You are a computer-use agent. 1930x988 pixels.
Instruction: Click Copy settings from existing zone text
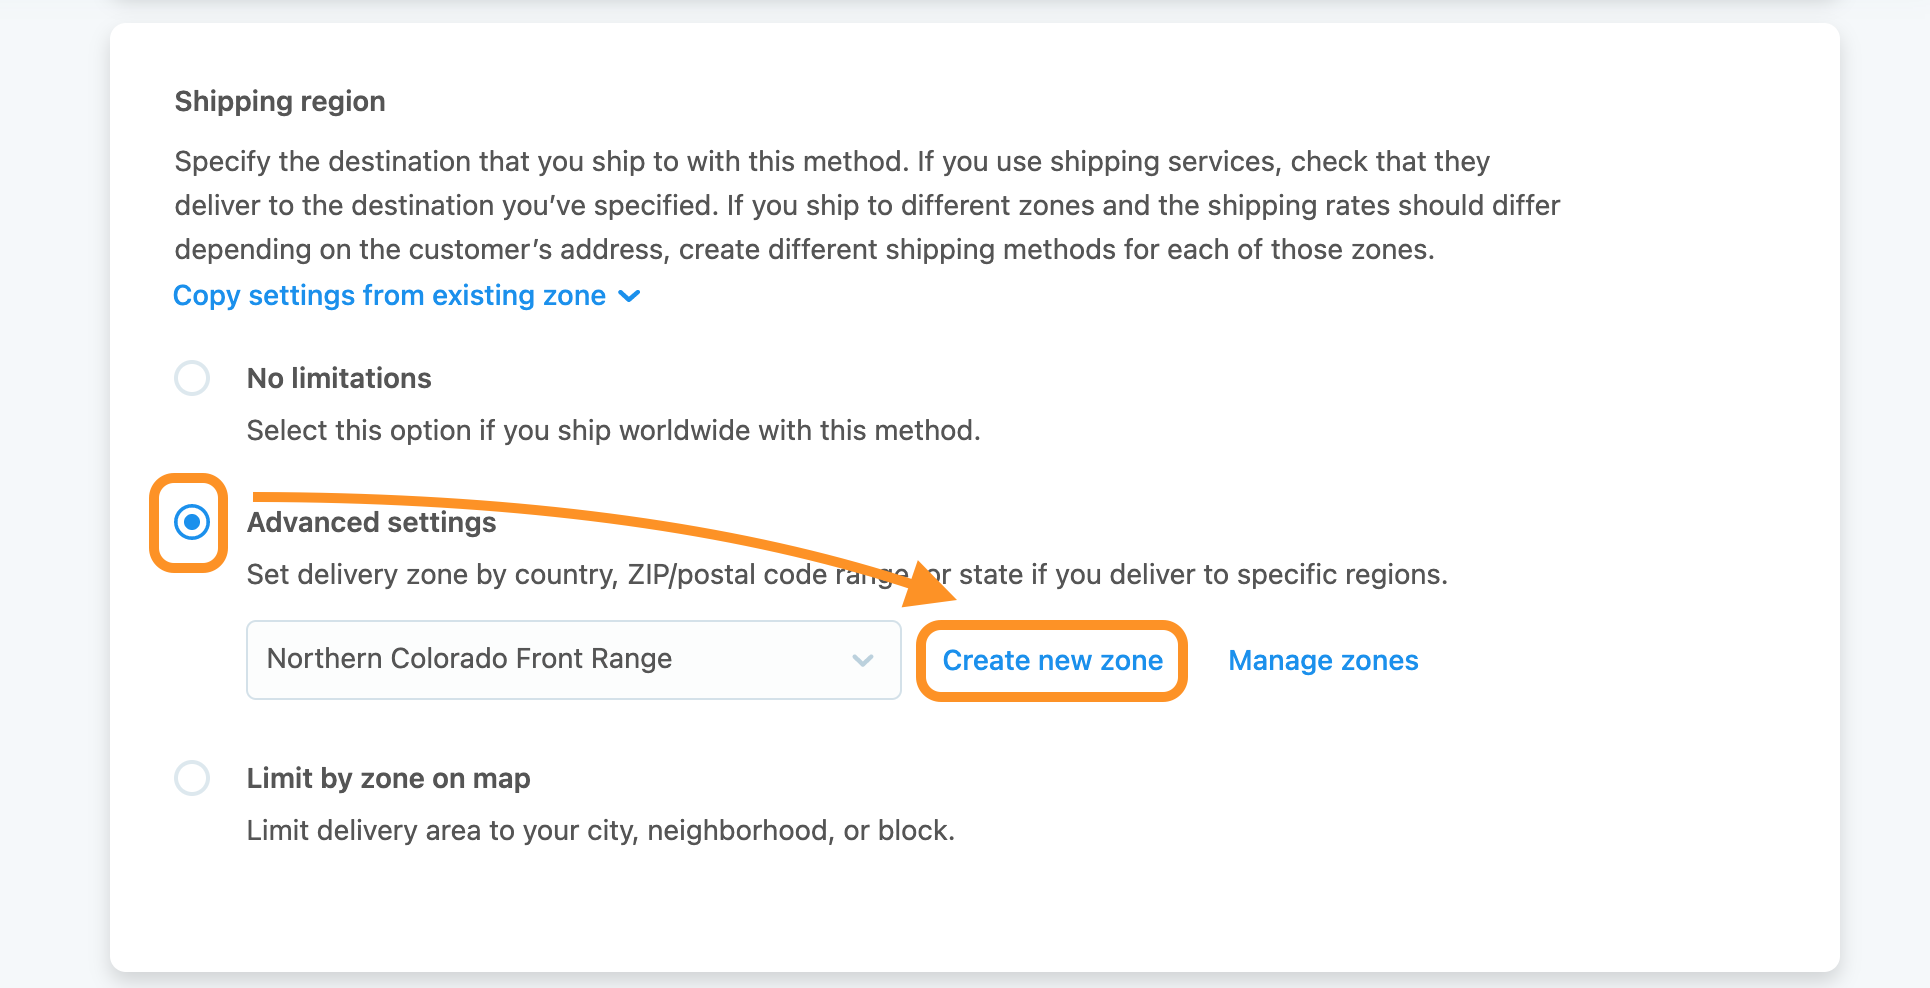click(389, 296)
